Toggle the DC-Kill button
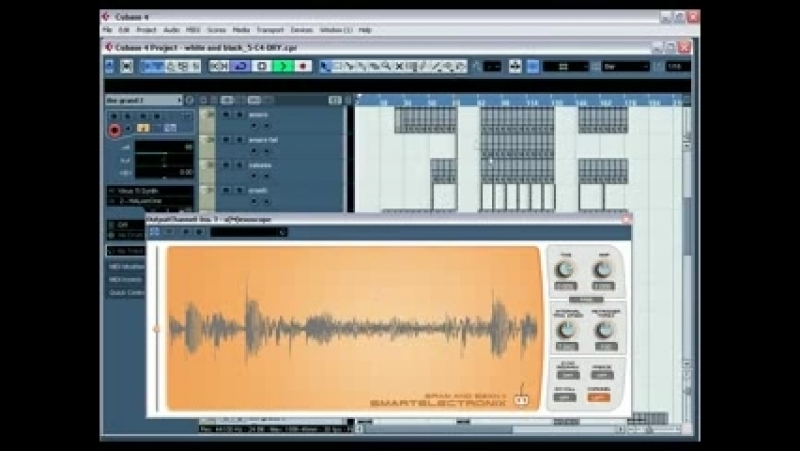Screen dimensions: 800x451 564,397
